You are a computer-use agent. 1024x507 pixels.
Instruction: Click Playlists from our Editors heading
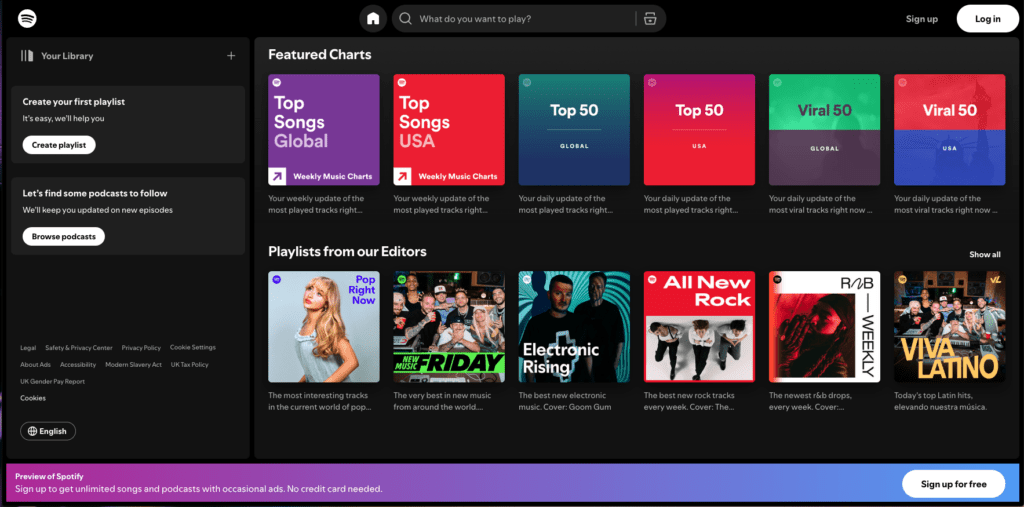(x=347, y=252)
